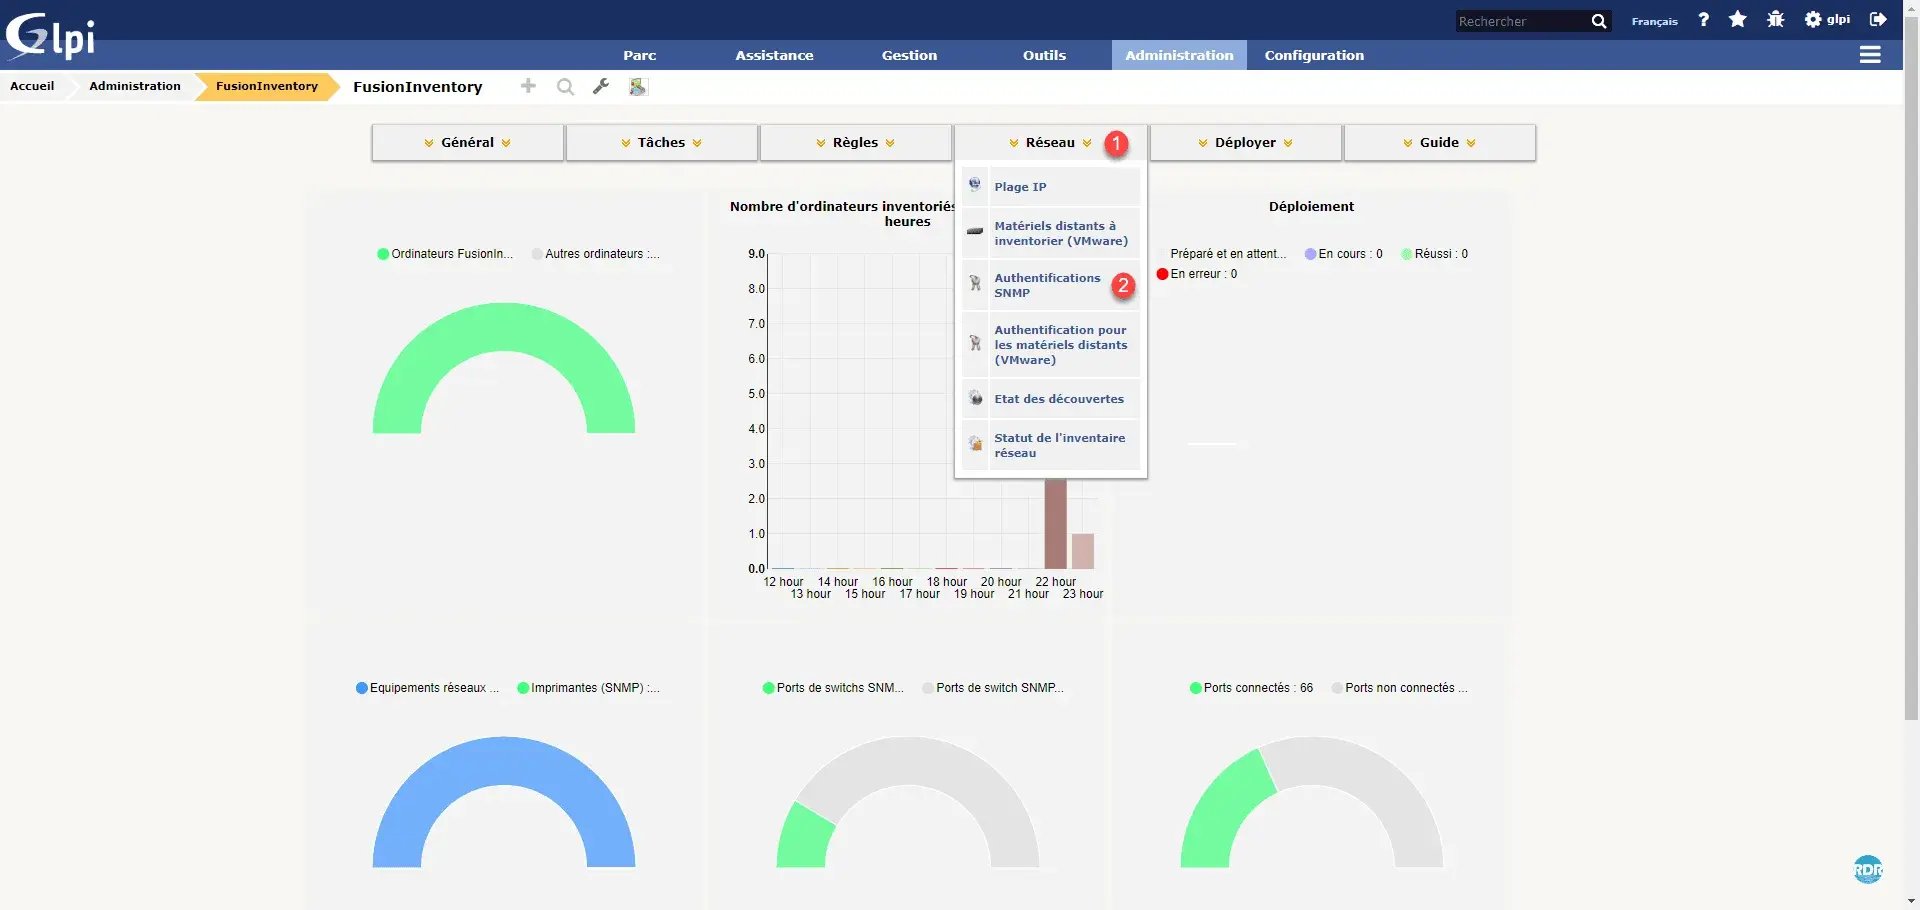
Task: Toggle Ports de switchs SNM... legend
Action: coord(832,688)
